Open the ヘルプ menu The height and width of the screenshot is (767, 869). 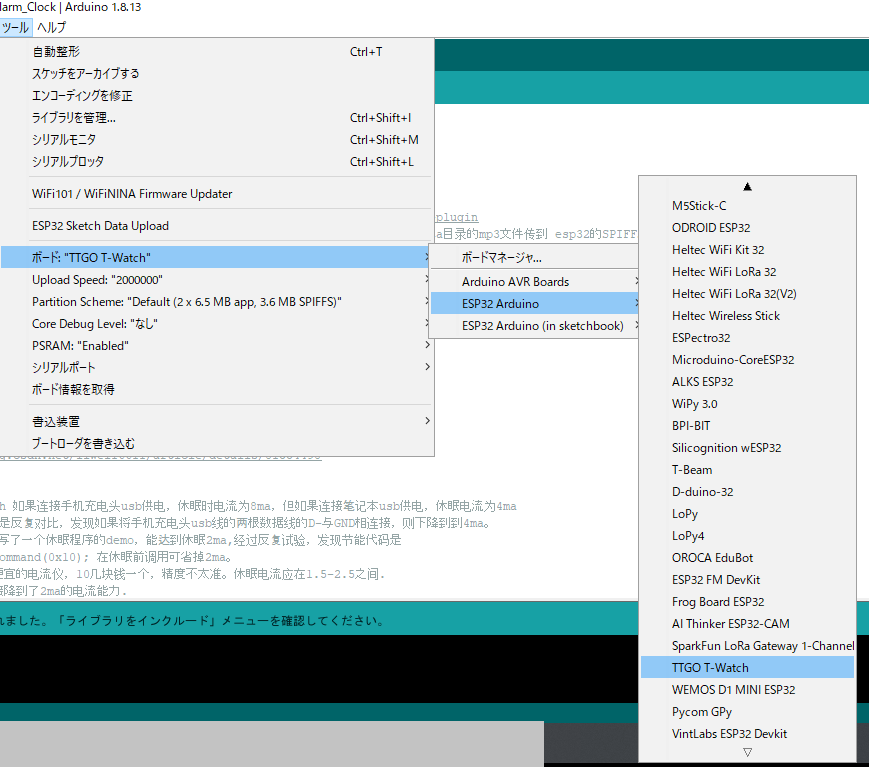click(x=52, y=27)
